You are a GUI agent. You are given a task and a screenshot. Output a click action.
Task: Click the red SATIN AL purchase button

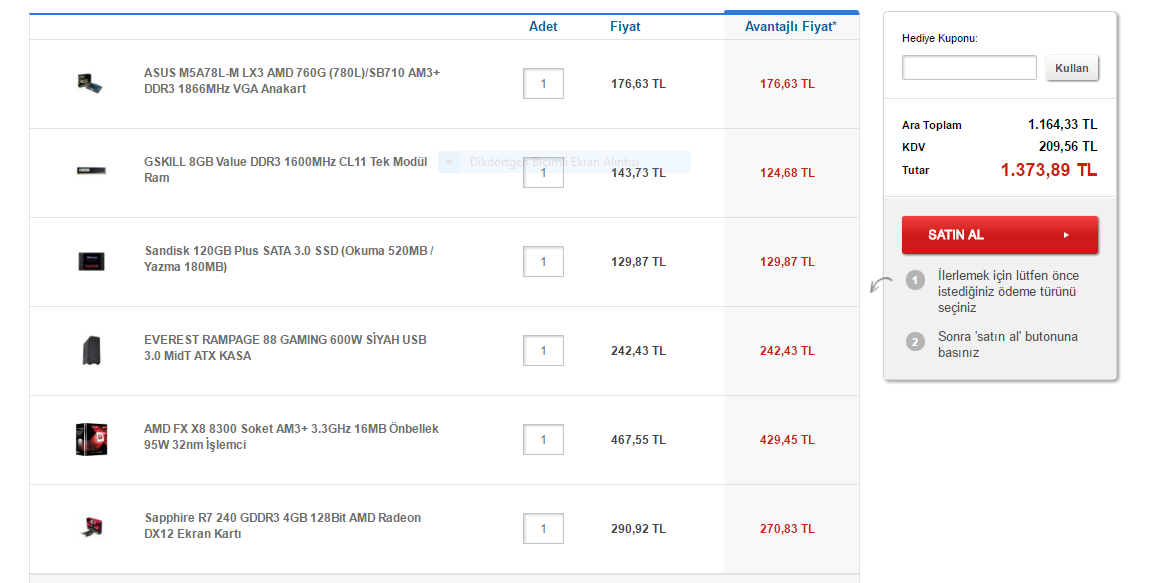999,235
